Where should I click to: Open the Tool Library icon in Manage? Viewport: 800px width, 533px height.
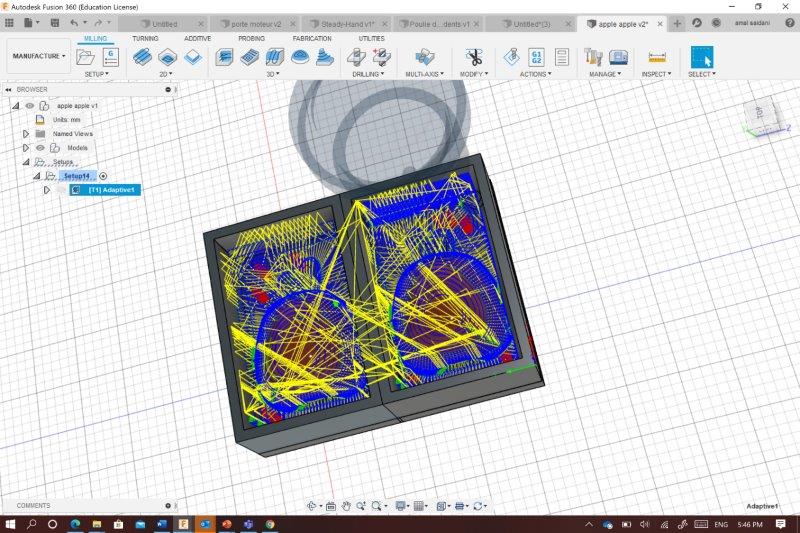click(x=593, y=57)
